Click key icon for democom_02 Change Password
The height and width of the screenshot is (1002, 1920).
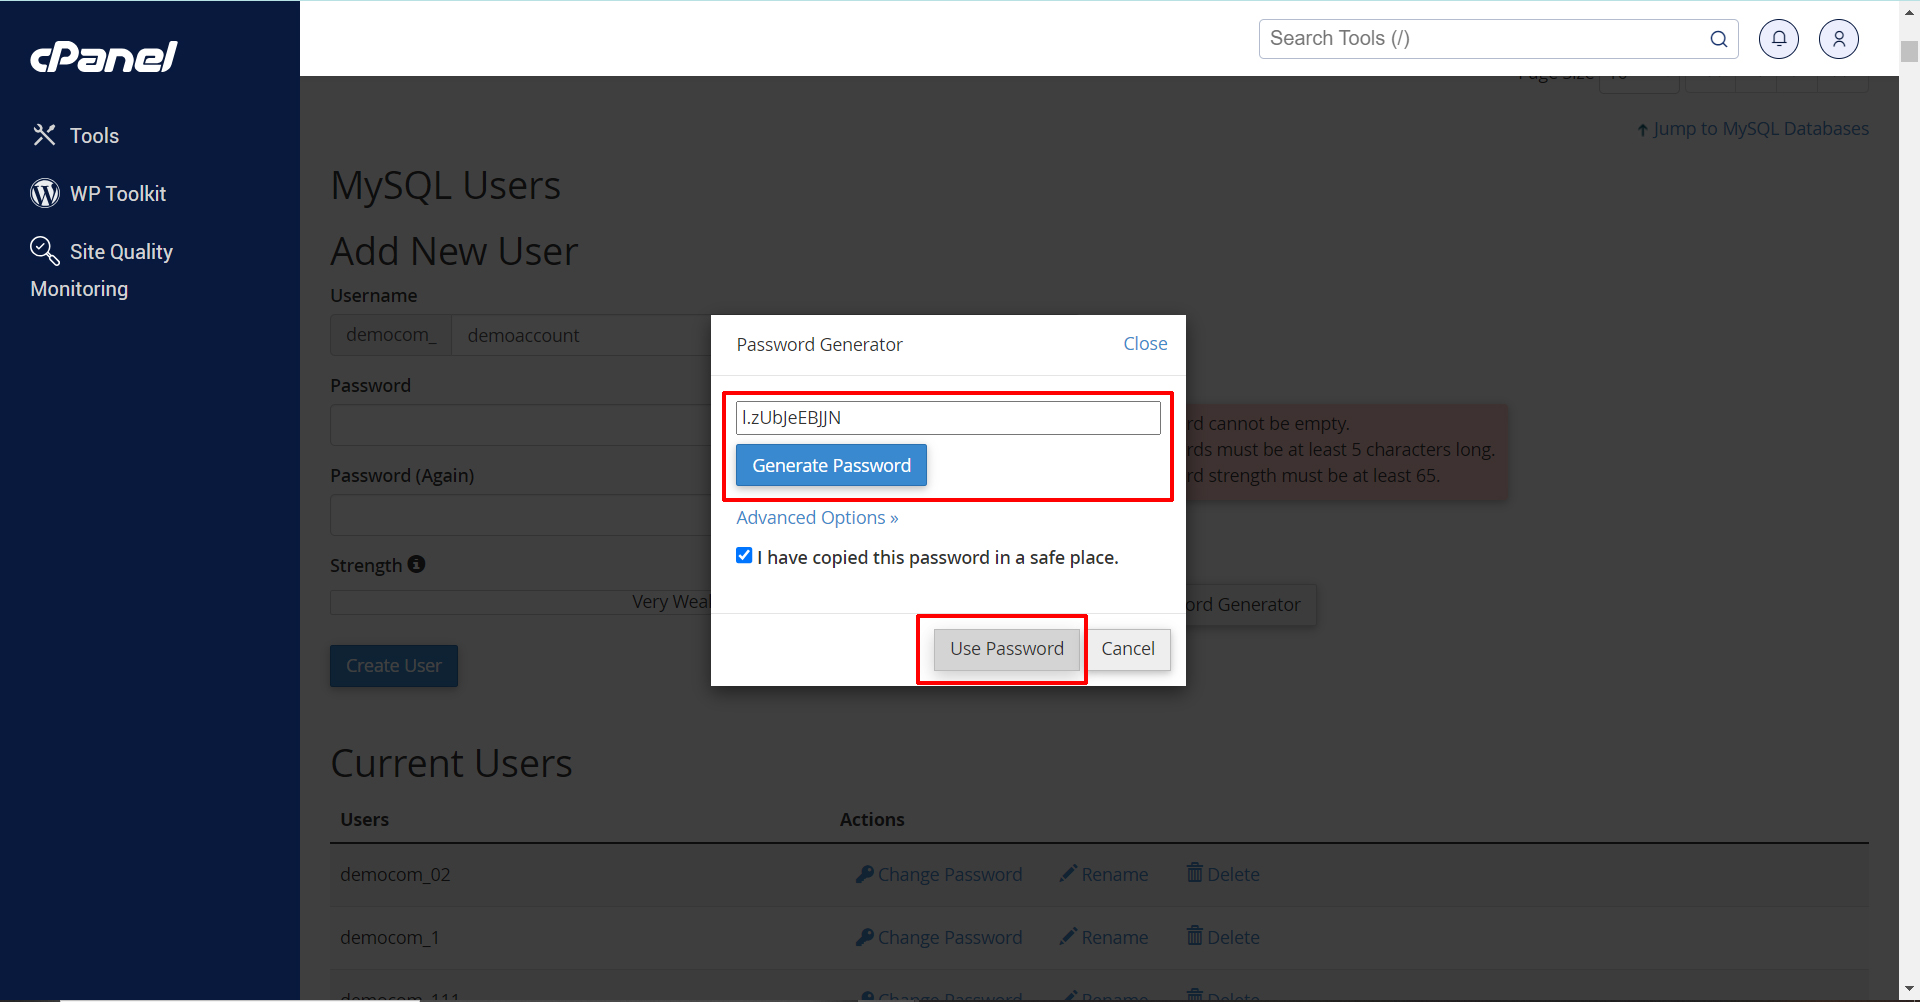coord(864,874)
